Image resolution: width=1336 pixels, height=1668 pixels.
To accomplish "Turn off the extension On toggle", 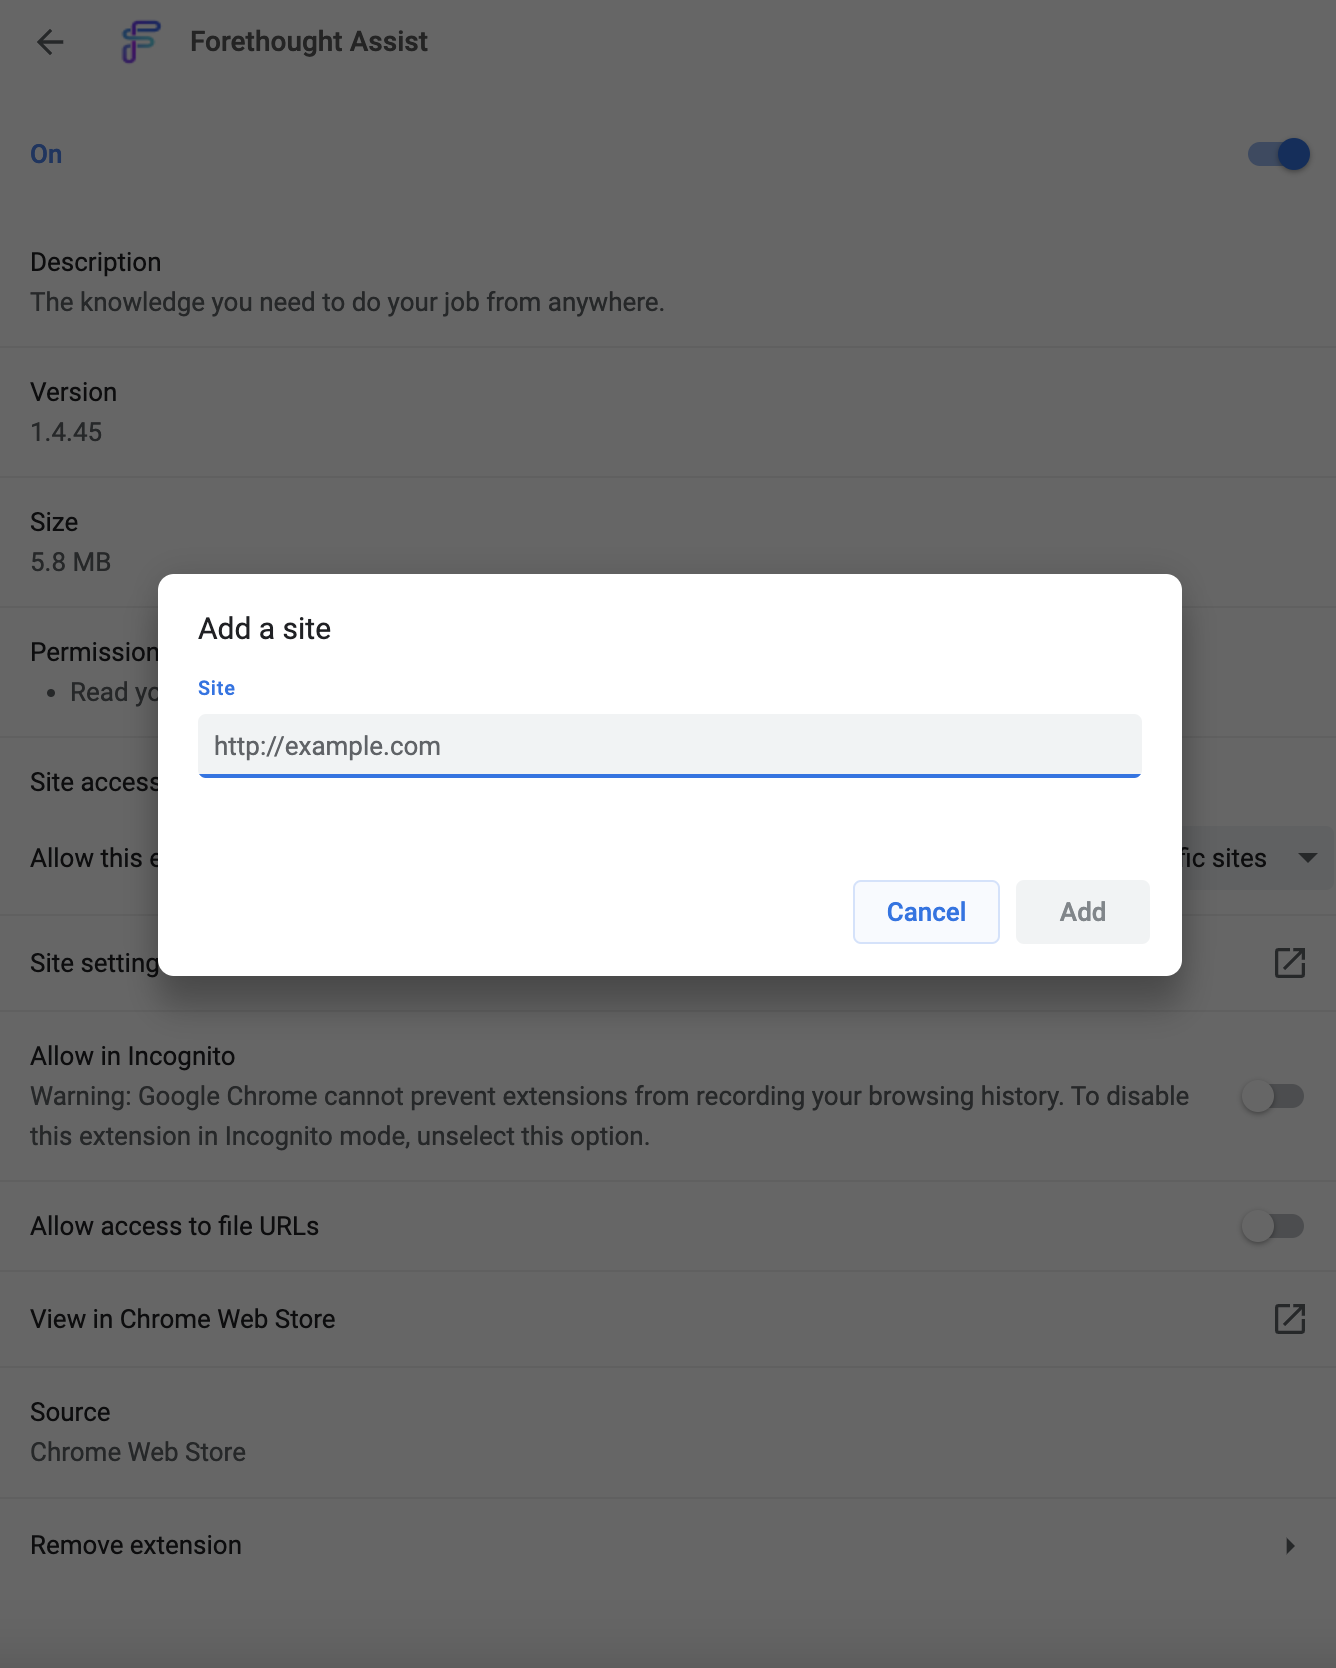I will [x=1279, y=154].
